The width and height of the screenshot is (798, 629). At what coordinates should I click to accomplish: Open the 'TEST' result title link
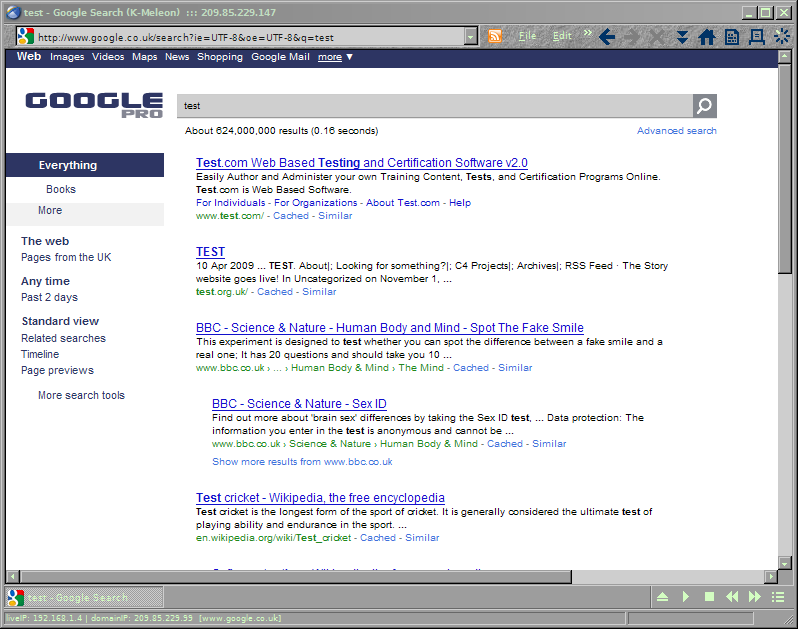(x=210, y=252)
